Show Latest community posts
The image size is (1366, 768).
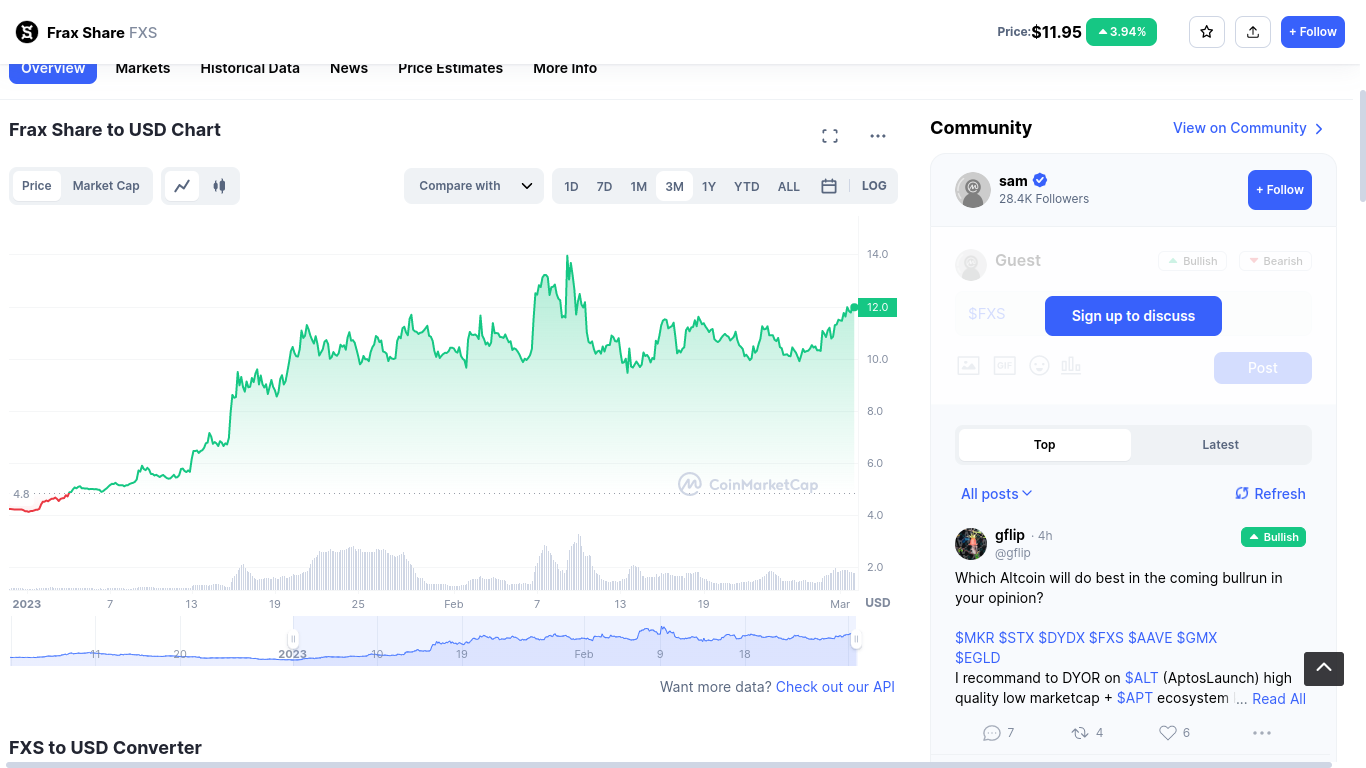1220,445
